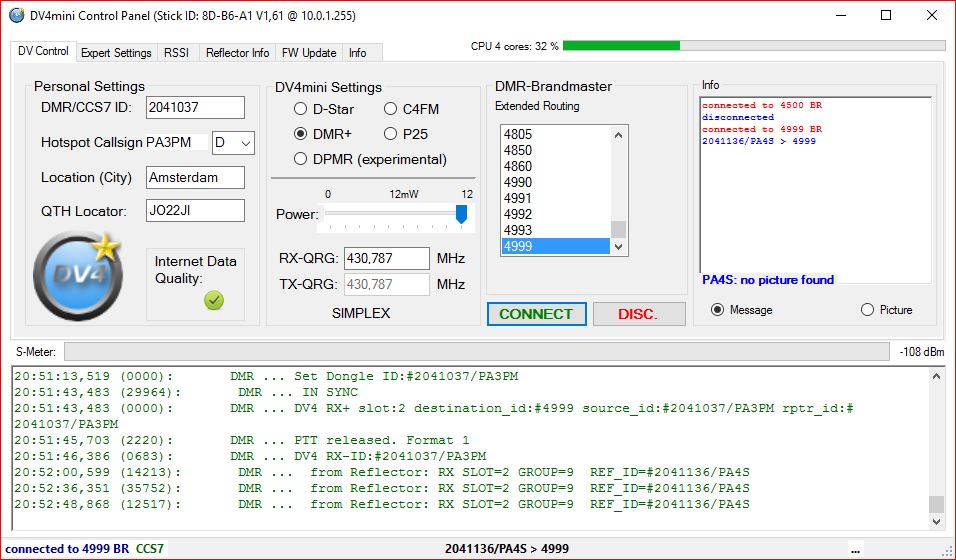Click the log scrollbar thumb
Image resolution: width=956 pixels, height=560 pixels.
936,504
